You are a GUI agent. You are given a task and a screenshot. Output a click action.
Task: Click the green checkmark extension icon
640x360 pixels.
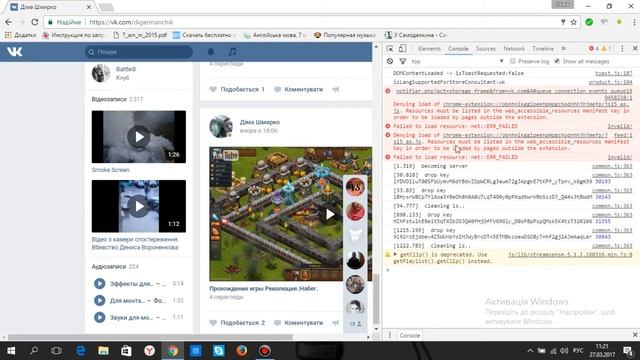pyautogui.click(x=589, y=22)
